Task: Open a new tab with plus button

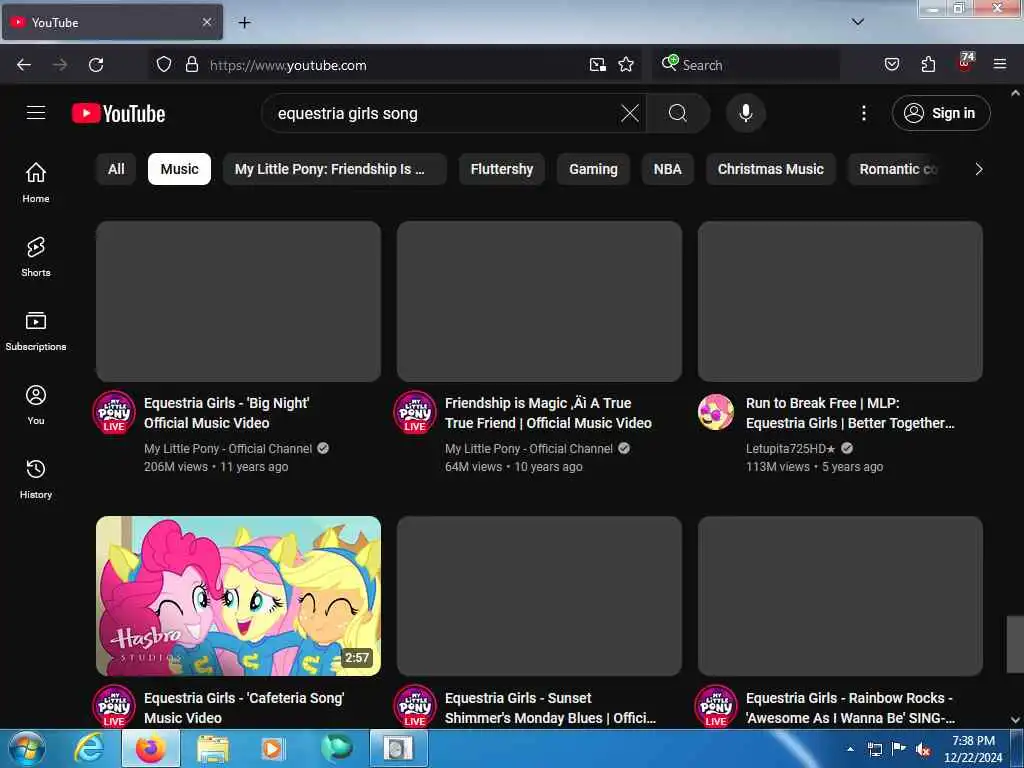Action: pyautogui.click(x=244, y=23)
